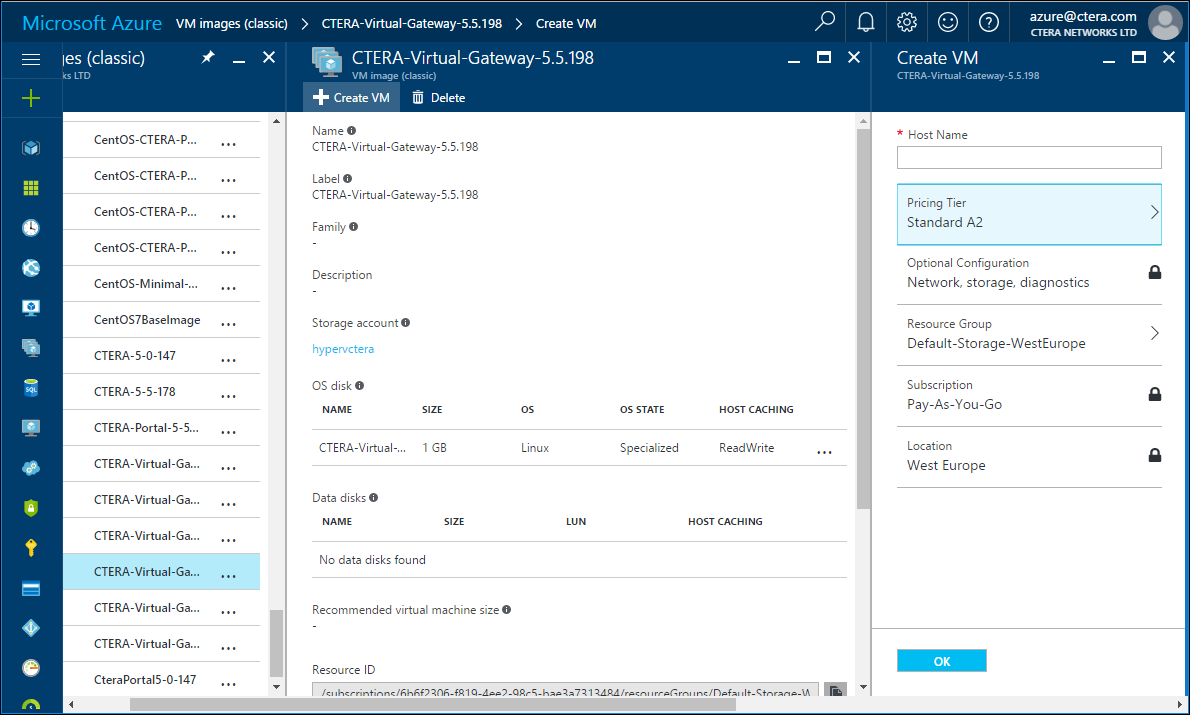Click the Create VM toolbar button
The height and width of the screenshot is (715, 1190).
pos(351,97)
